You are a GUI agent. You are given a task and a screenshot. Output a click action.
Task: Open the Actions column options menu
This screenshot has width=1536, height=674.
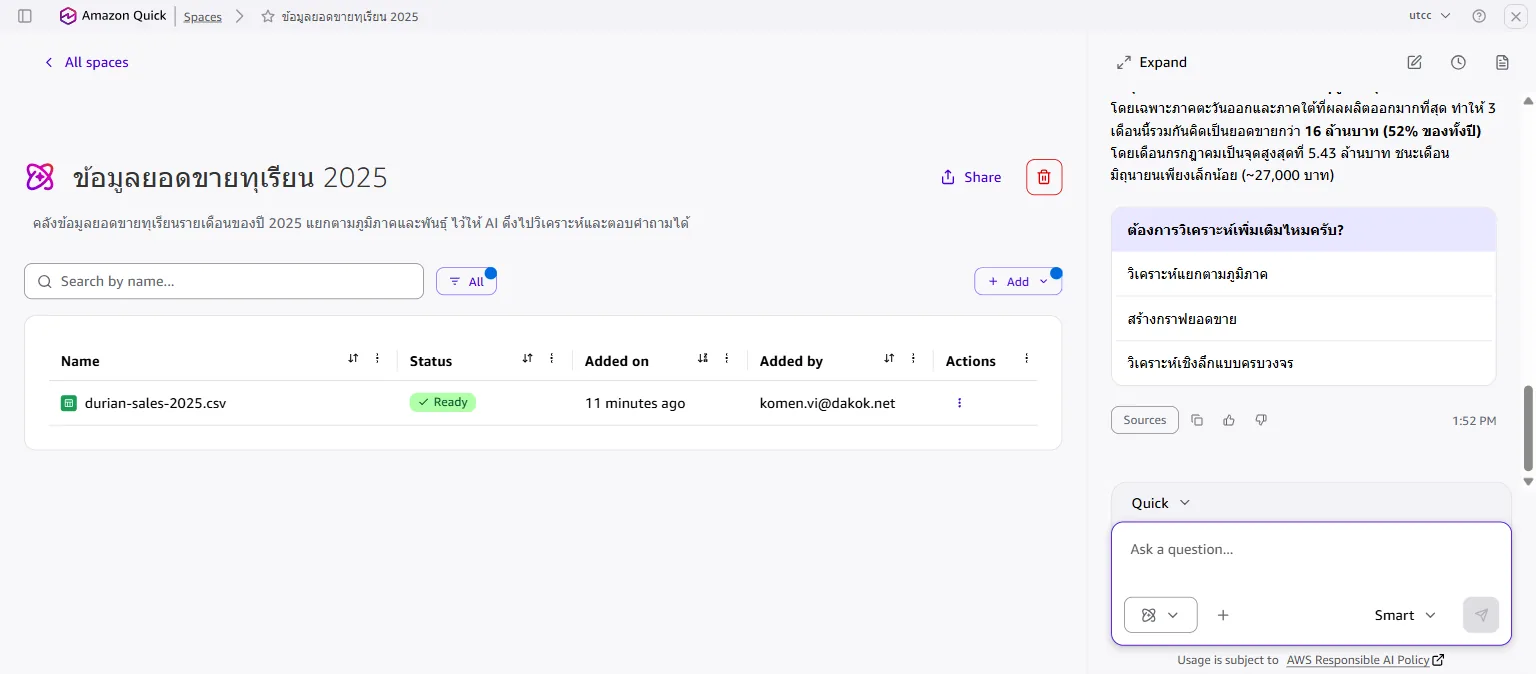(x=1026, y=359)
